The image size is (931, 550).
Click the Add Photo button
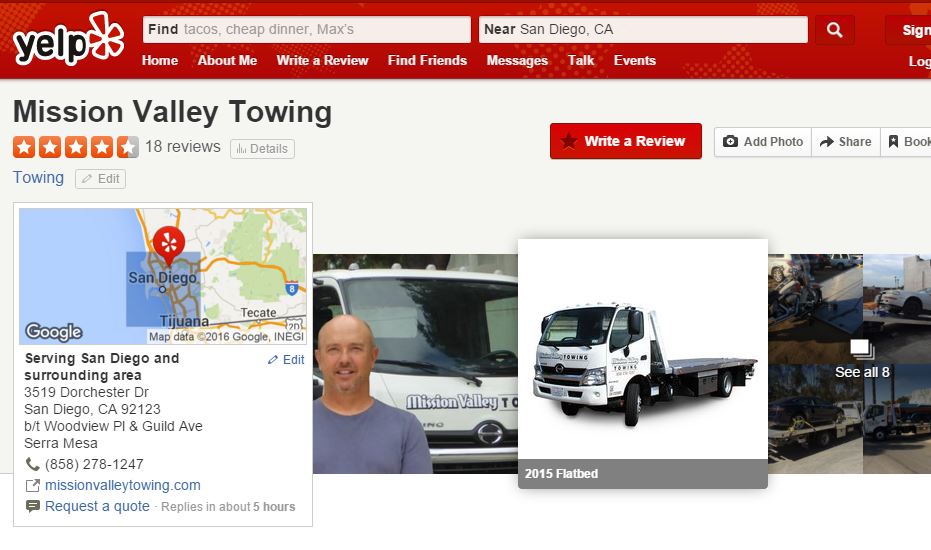[x=763, y=142]
